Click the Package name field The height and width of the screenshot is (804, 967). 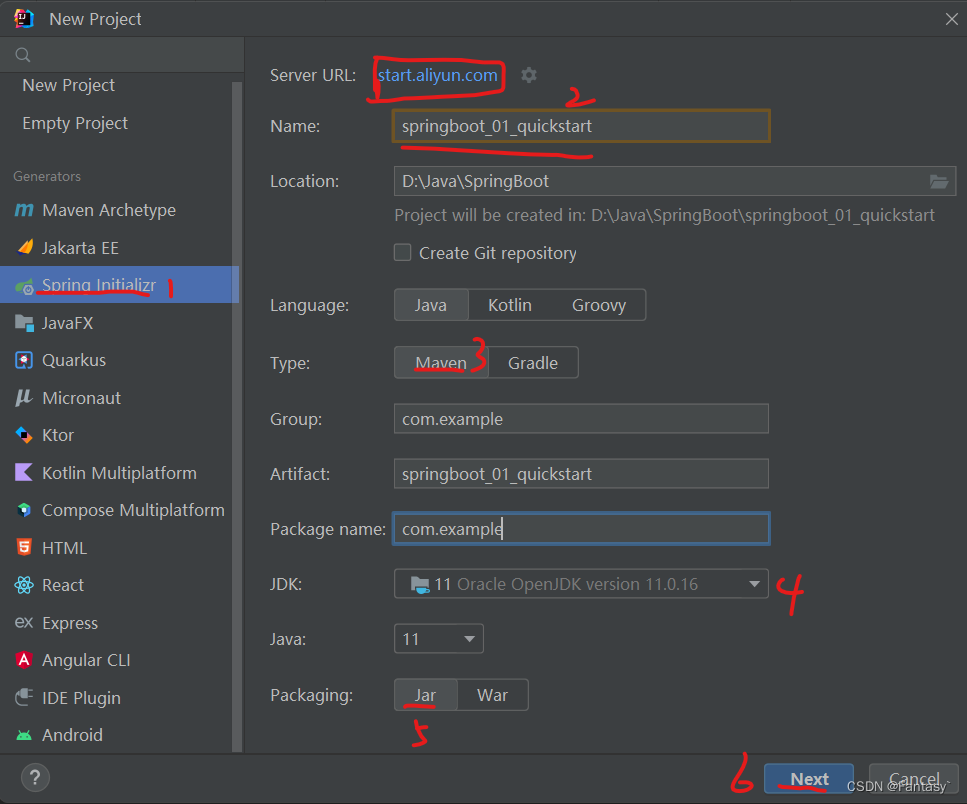[x=581, y=529]
